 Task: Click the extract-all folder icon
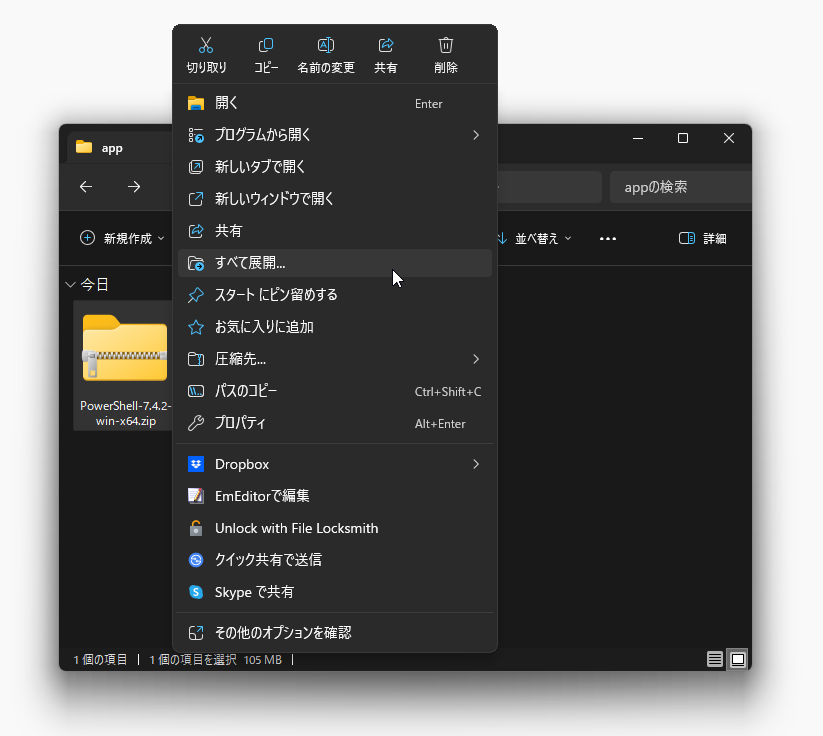coord(196,263)
